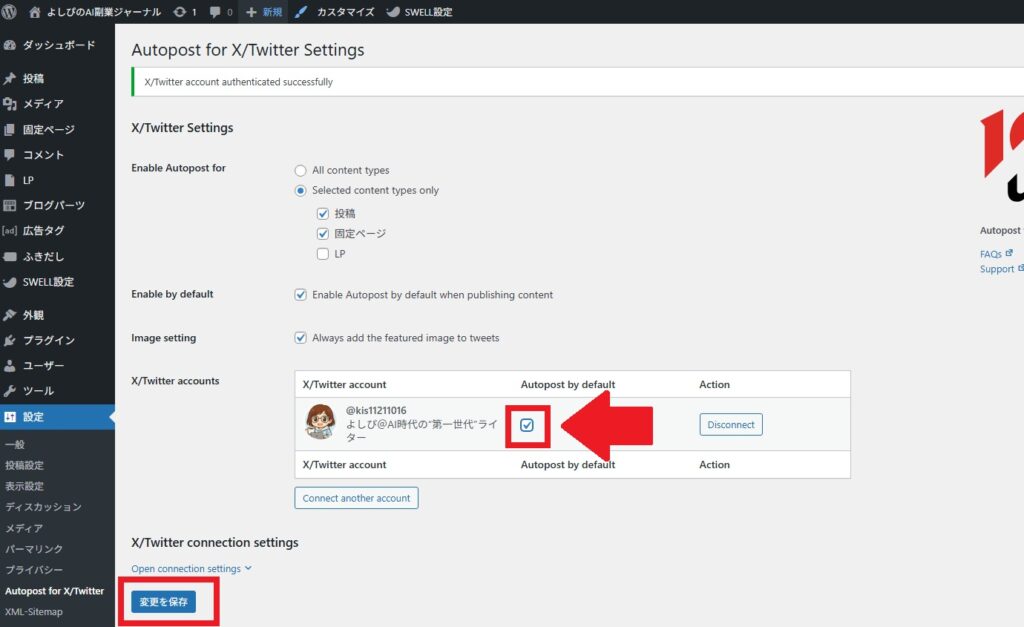Screen dimensions: 1024x627
Task: Click the FAQs external link icon
Action: tap(1009, 253)
